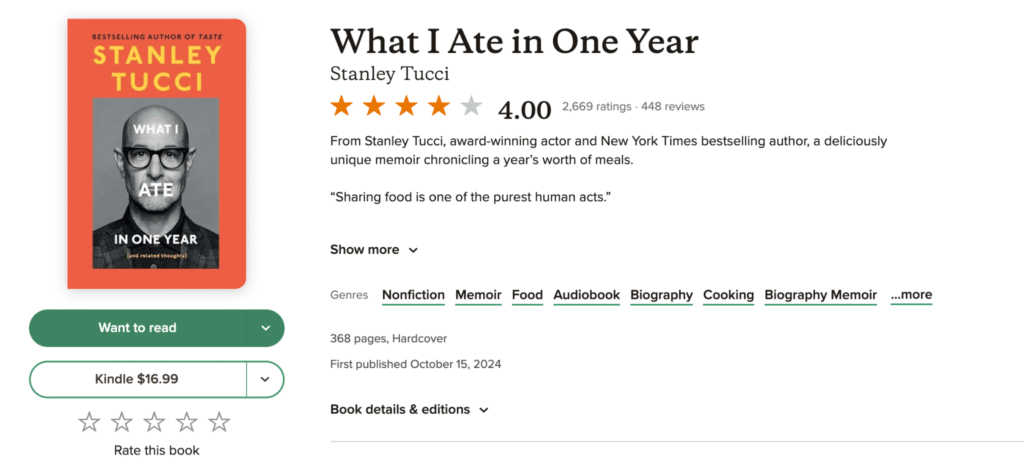1024x458 pixels.
Task: Click the gray fifth average rating star
Action: point(471,106)
